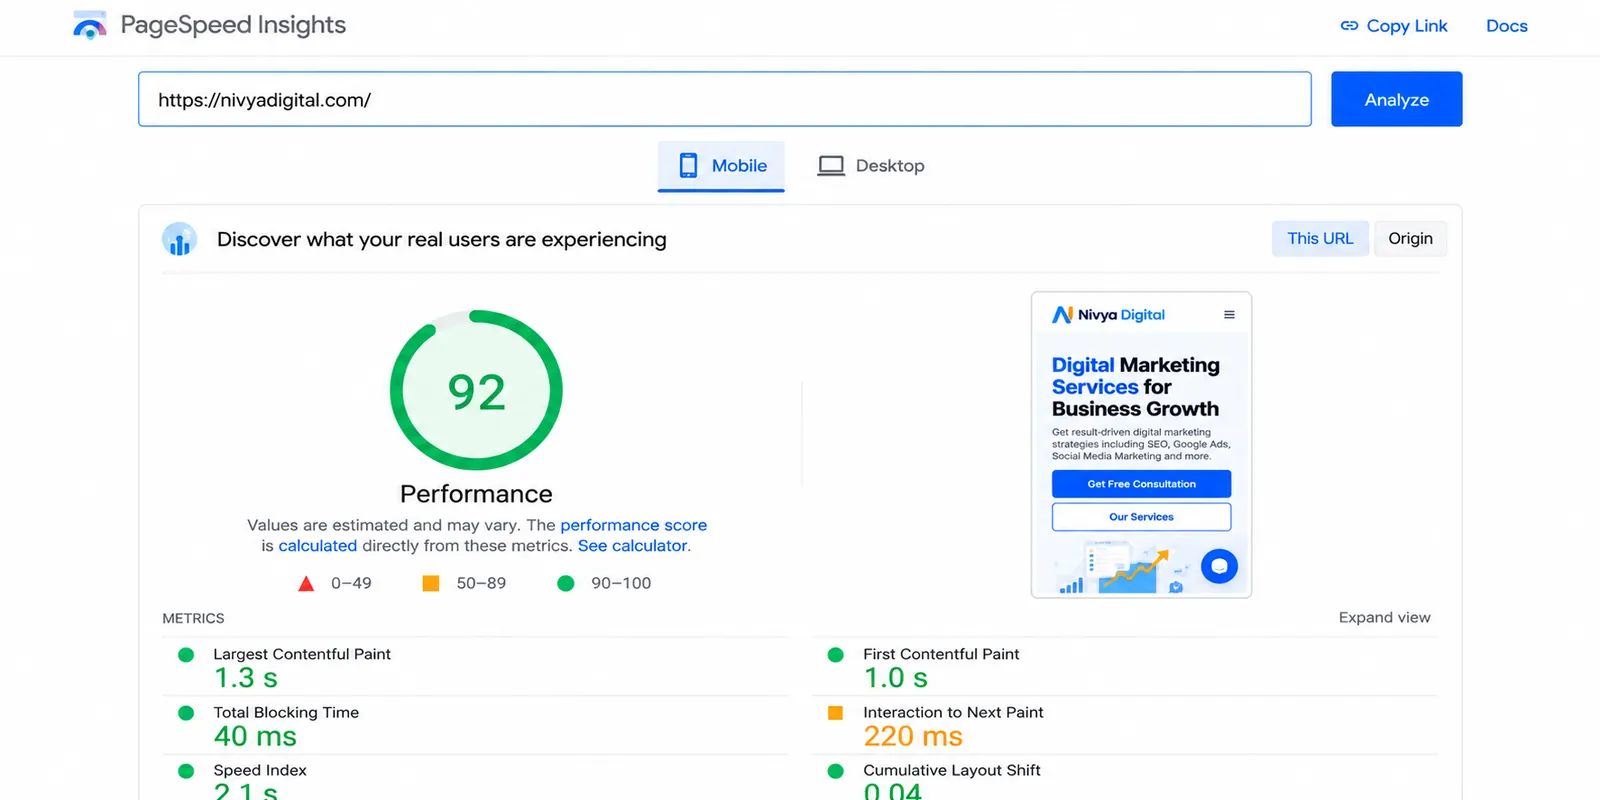1600x800 pixels.
Task: Click the red triangle 0–49 legend marker
Action: (306, 583)
